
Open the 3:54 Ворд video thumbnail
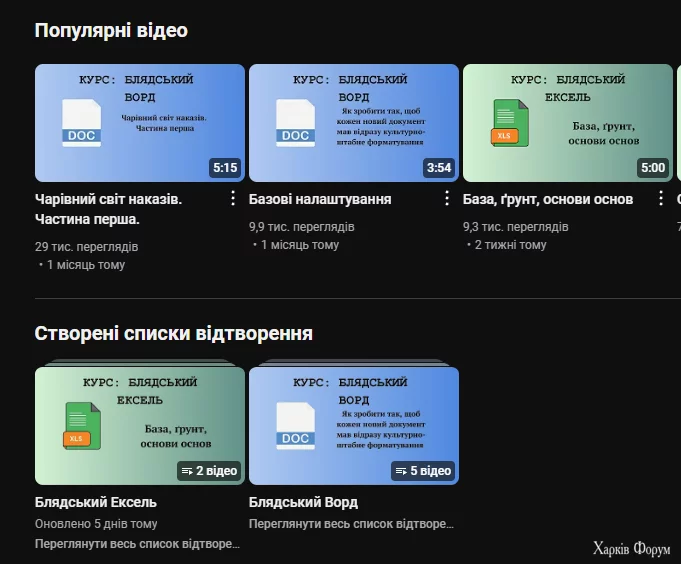[354, 123]
